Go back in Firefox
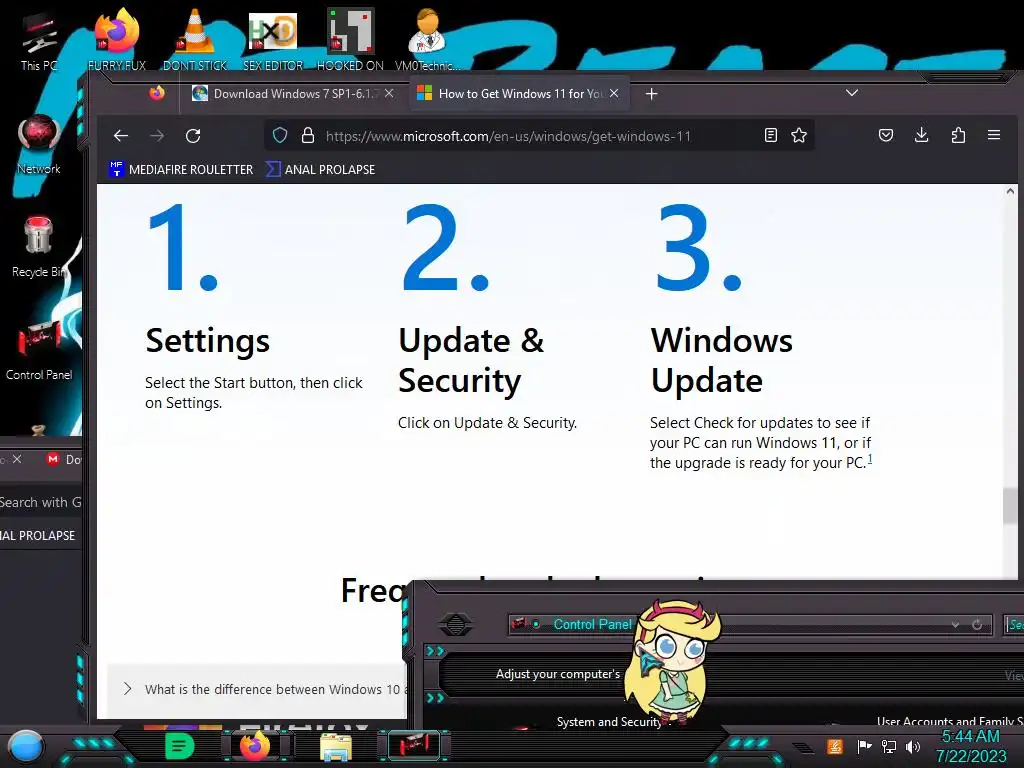The width and height of the screenshot is (1024, 768). (121, 136)
